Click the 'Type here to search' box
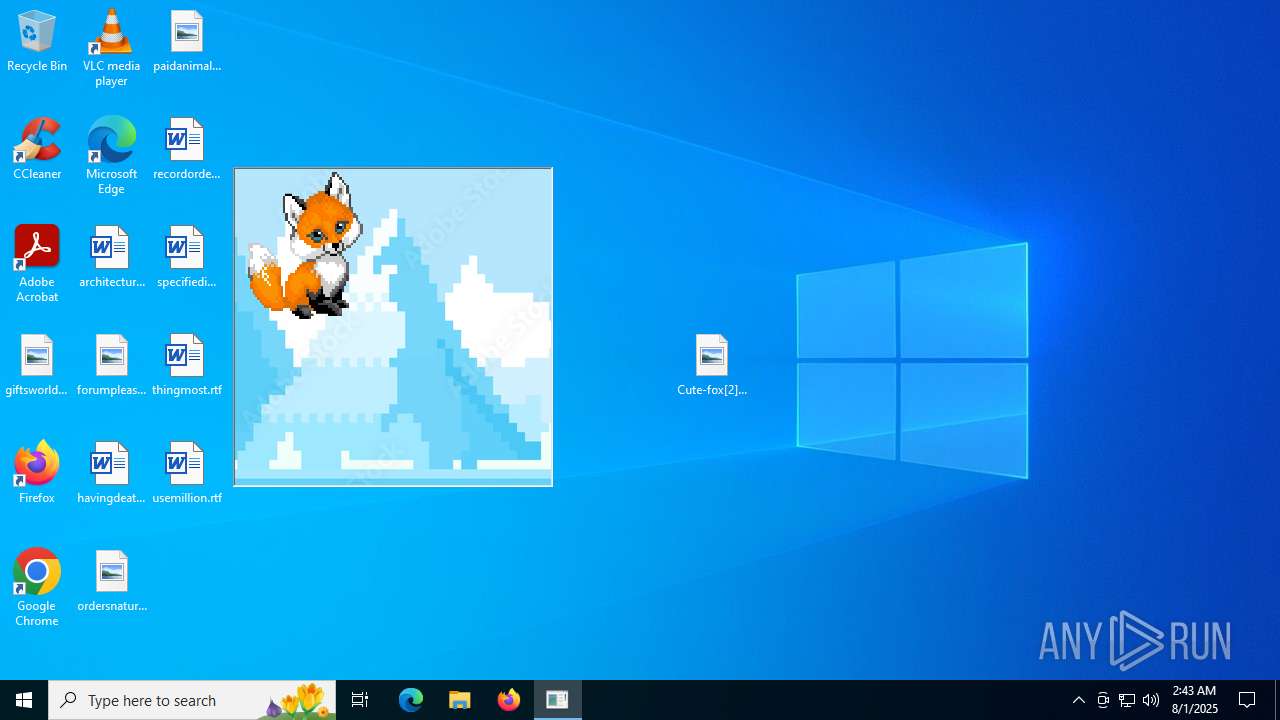This screenshot has height=720, width=1280. click(192, 700)
